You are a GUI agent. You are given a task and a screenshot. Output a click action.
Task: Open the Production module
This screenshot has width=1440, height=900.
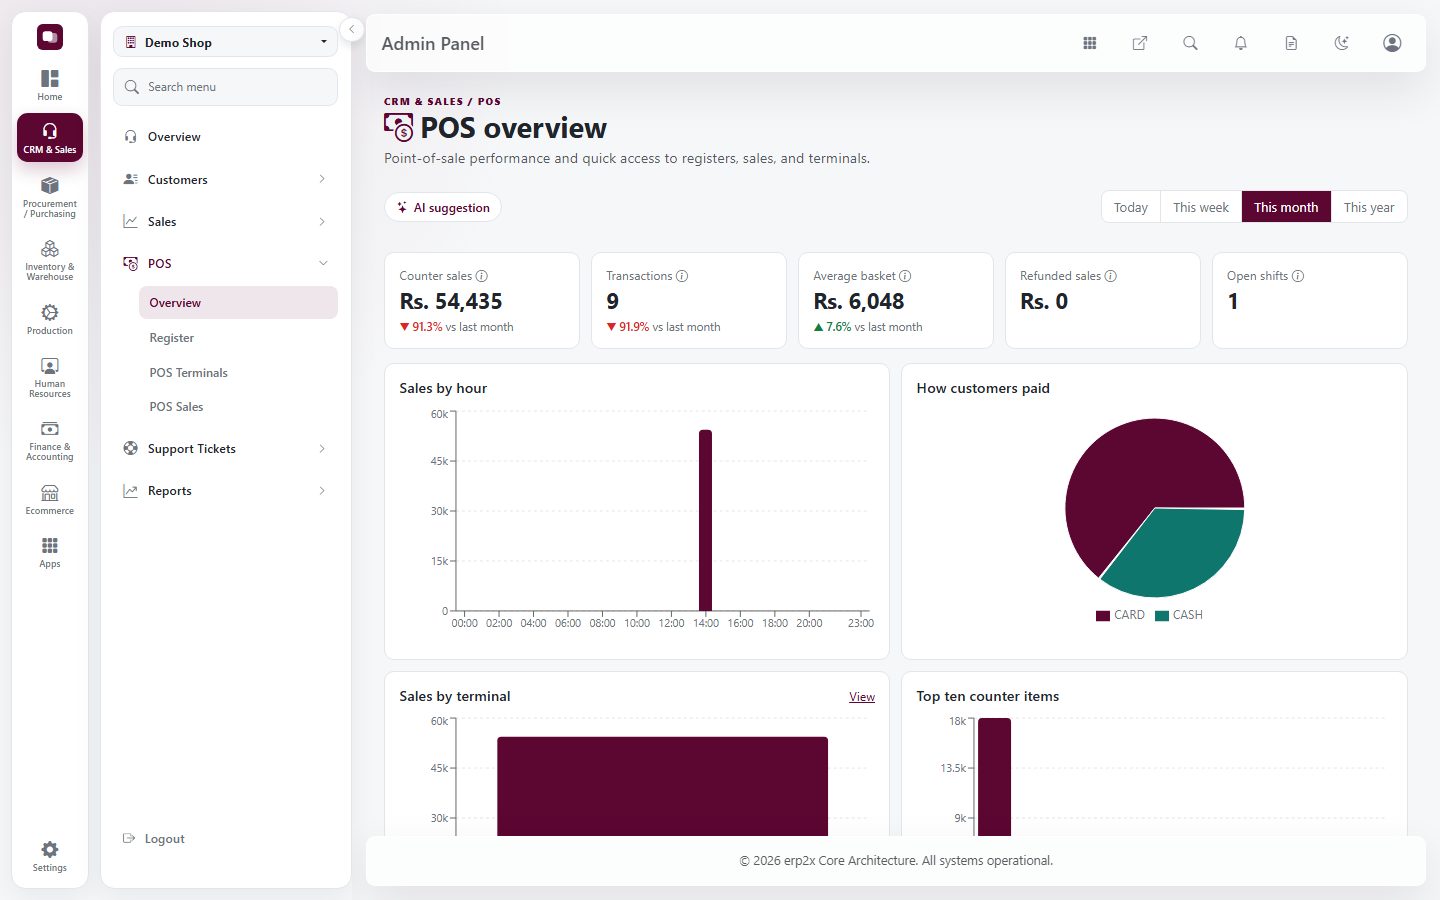pos(50,319)
